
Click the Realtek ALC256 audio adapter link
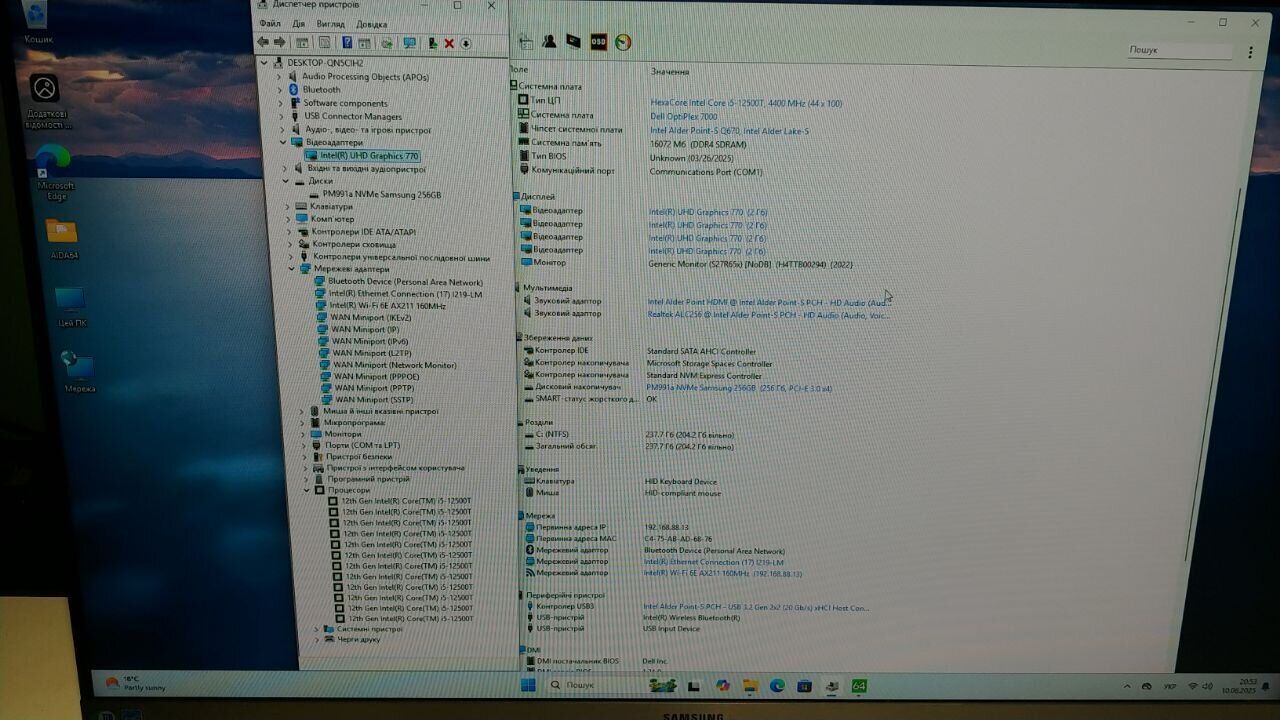pos(766,315)
